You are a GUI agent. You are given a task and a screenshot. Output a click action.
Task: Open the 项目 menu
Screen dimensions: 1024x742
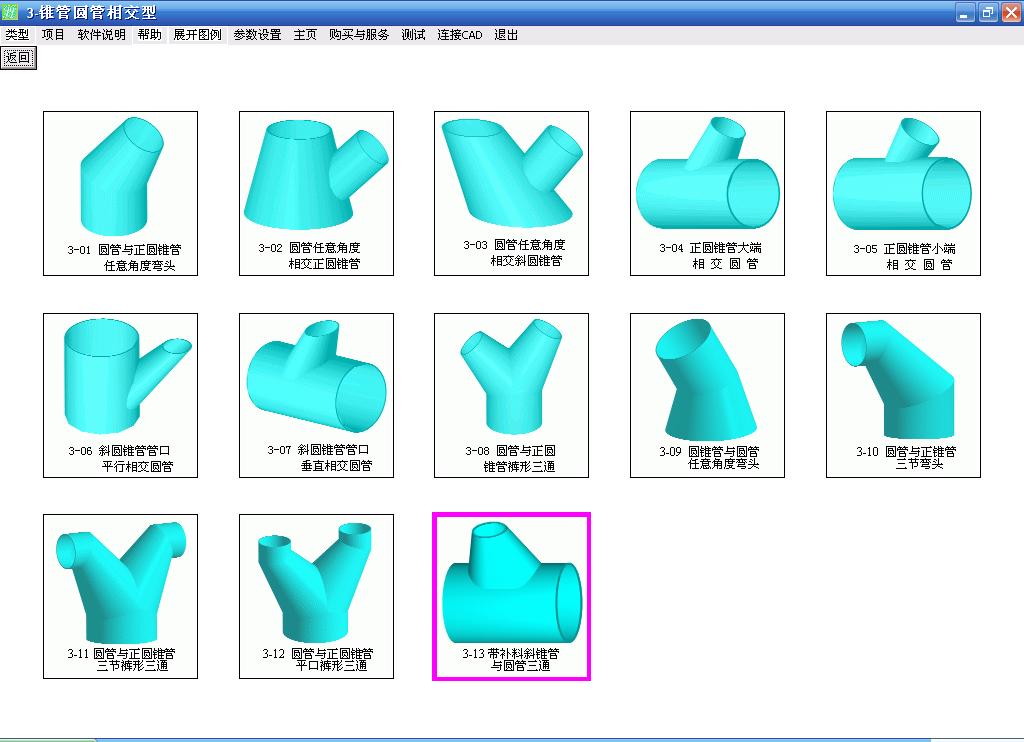(x=53, y=35)
